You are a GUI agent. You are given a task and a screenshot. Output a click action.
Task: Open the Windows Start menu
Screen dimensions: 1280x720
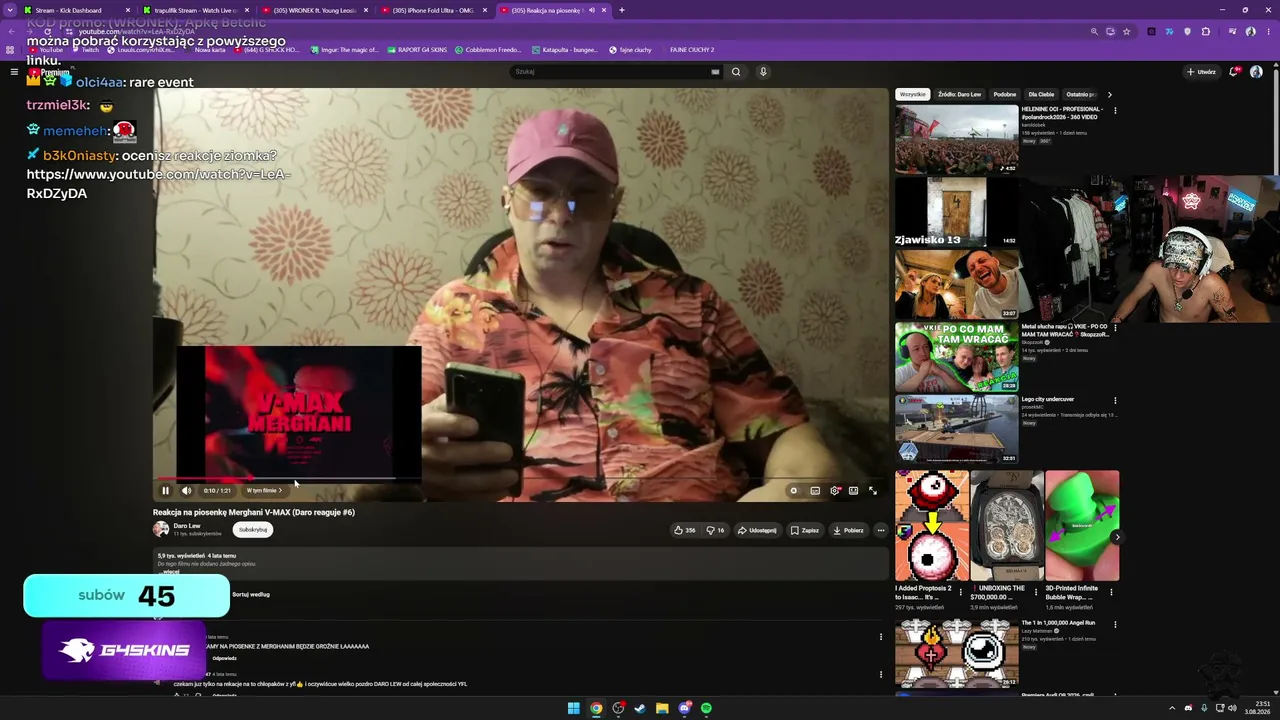pos(573,708)
